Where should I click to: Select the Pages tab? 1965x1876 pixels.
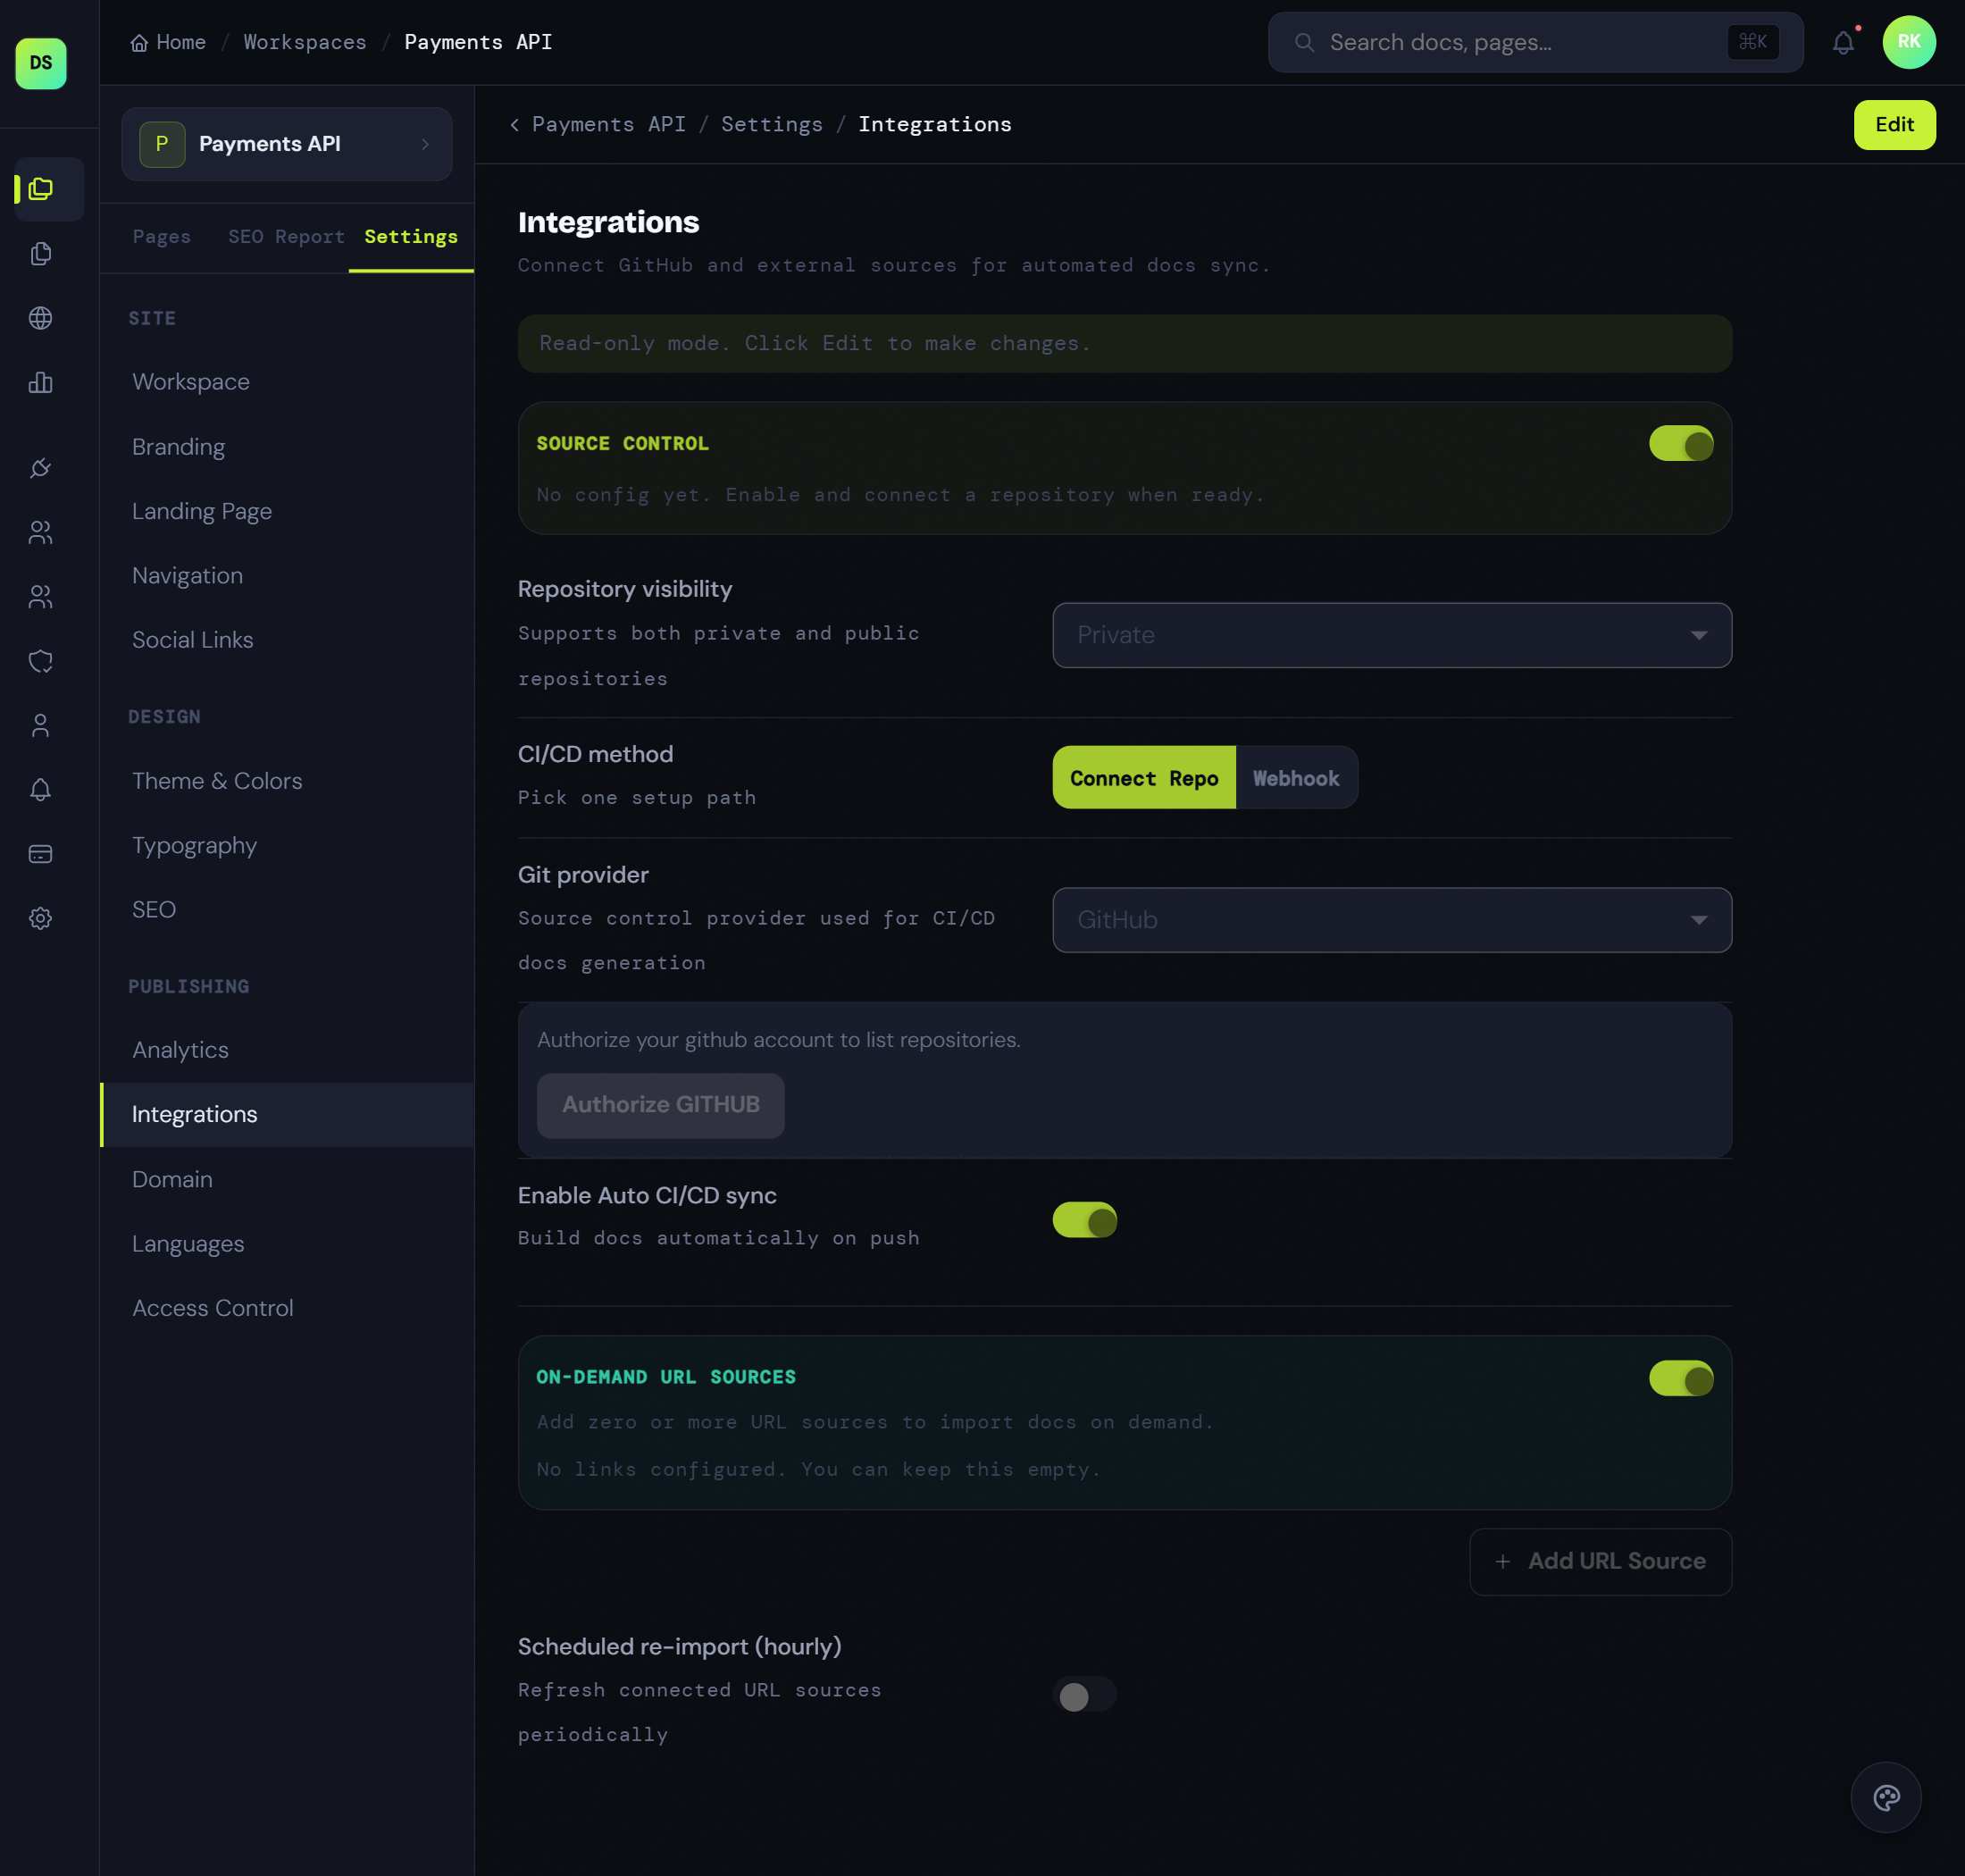coord(161,237)
